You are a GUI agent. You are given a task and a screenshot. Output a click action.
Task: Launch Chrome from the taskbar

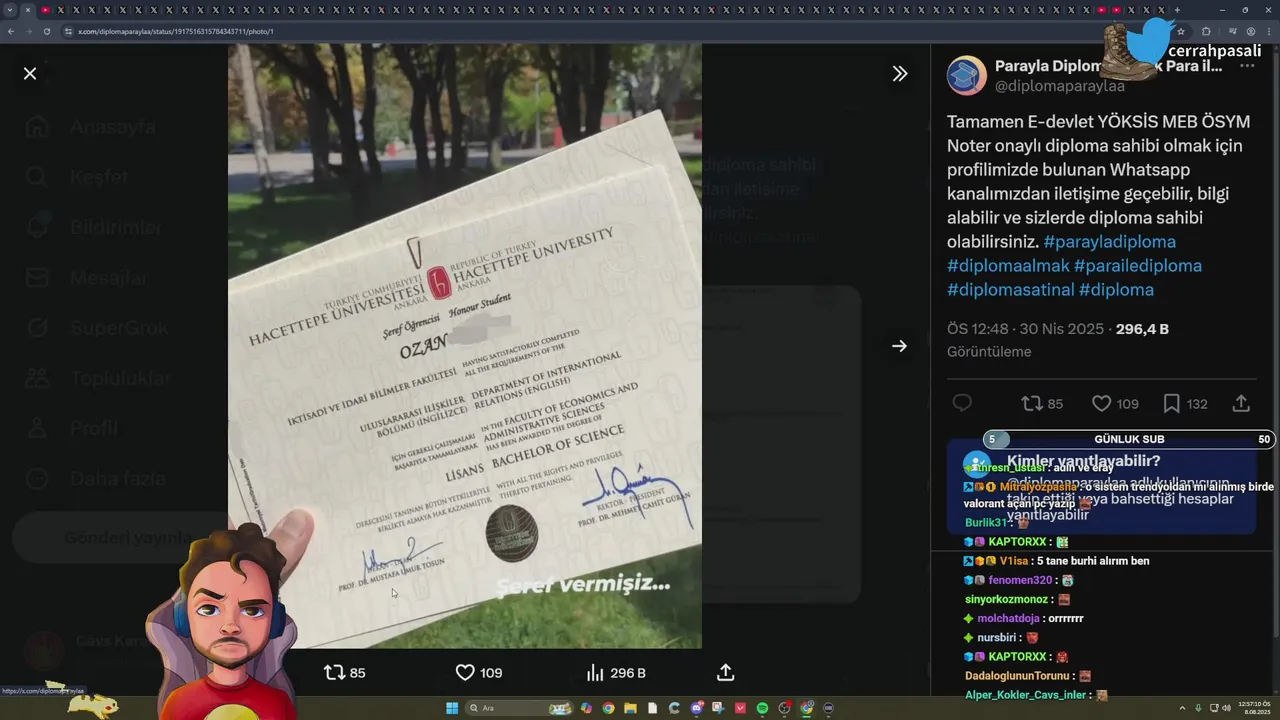608,708
